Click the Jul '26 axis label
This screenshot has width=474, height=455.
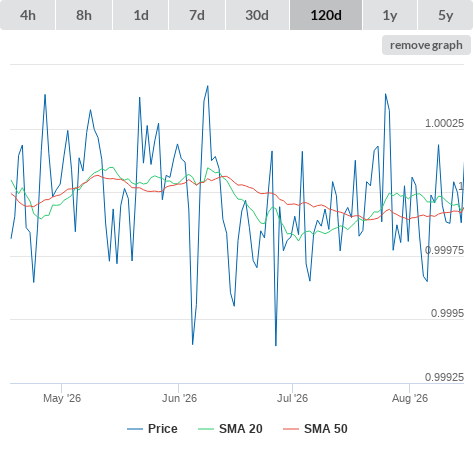tap(292, 398)
